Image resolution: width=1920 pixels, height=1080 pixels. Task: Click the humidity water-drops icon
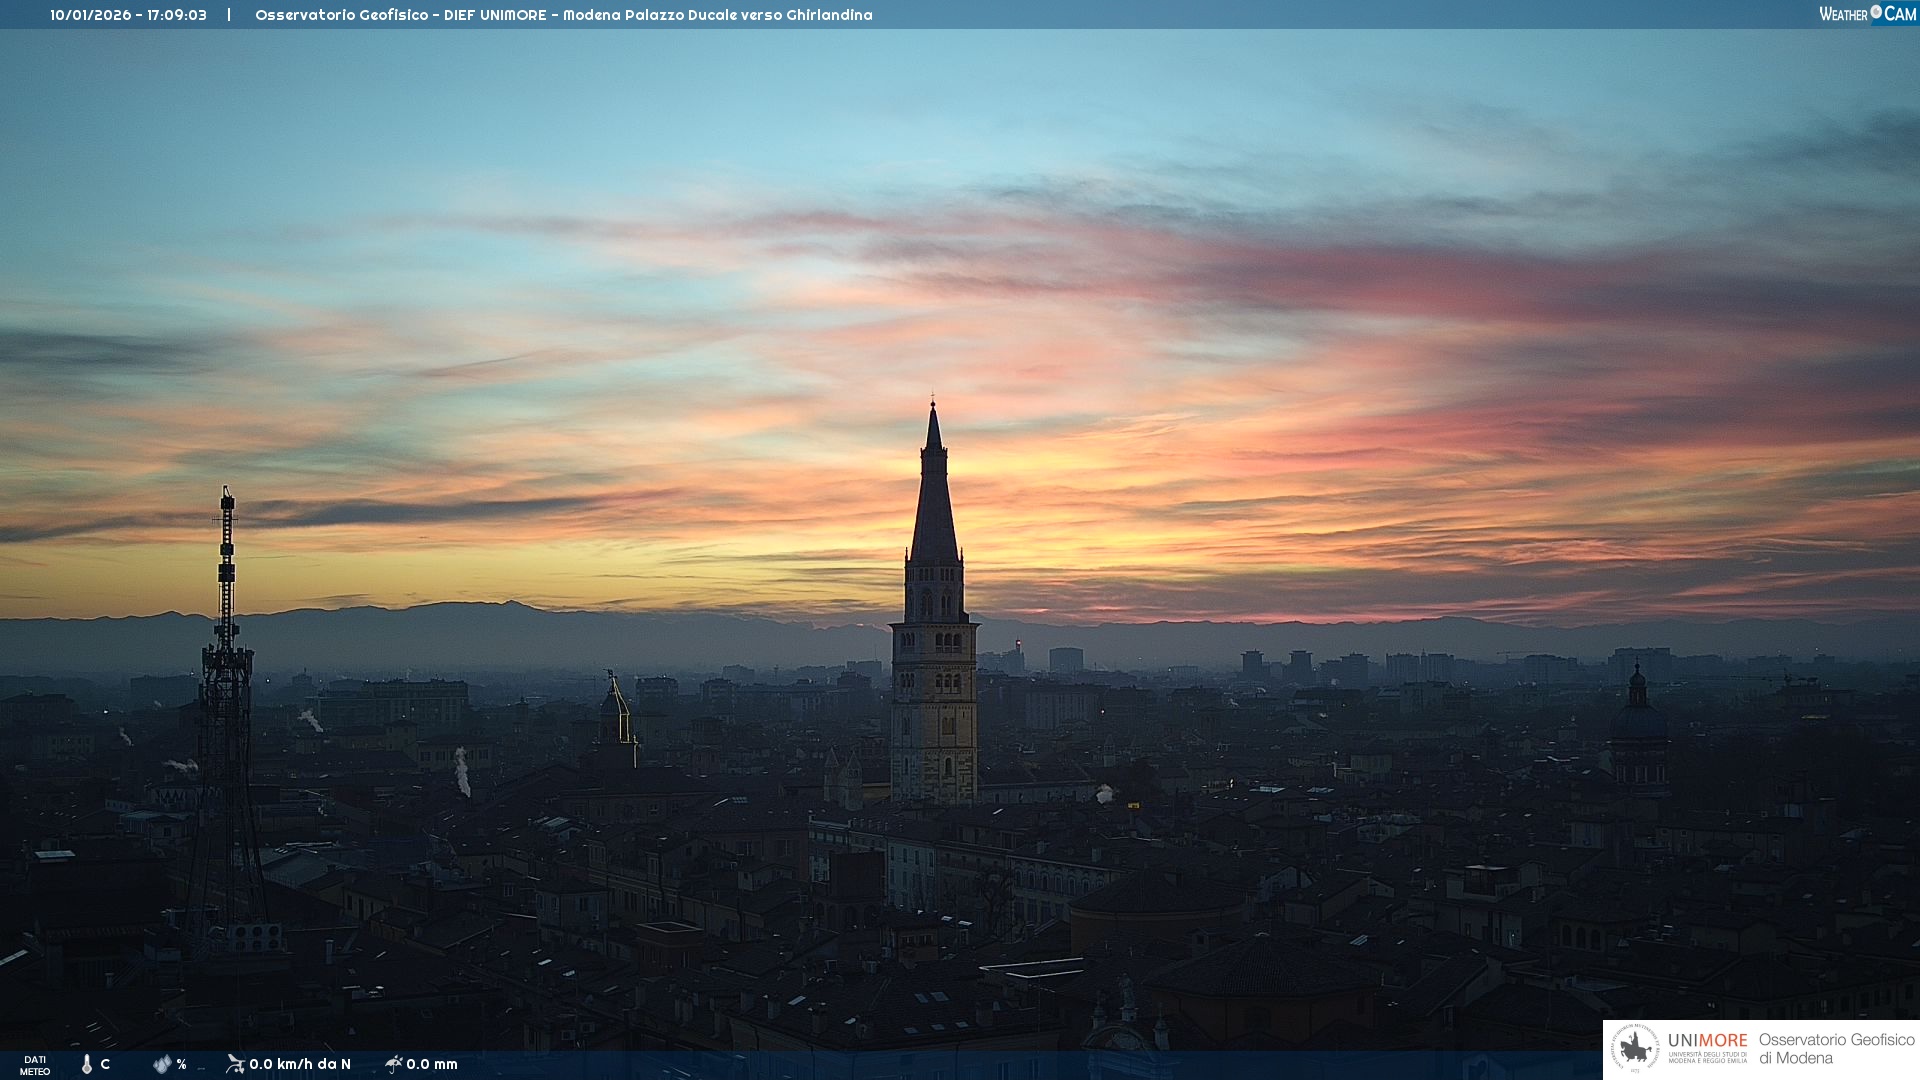pos(162,1064)
